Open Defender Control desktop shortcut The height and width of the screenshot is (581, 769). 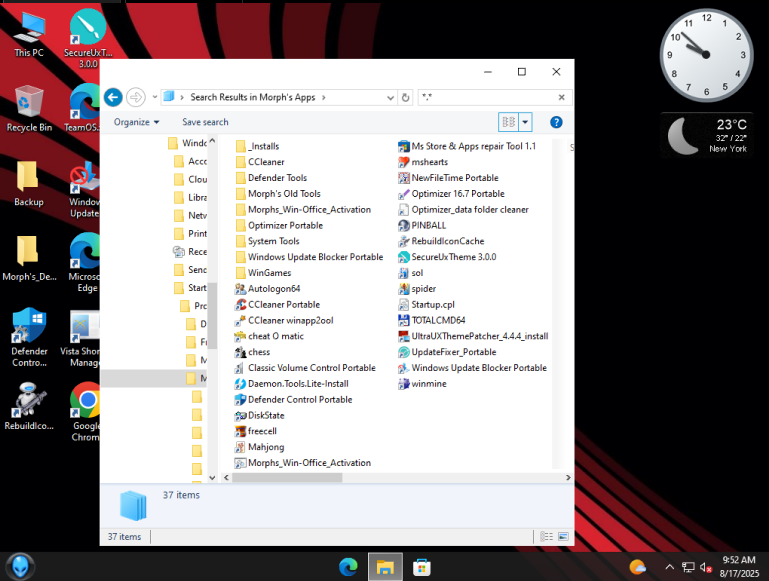pos(29,337)
